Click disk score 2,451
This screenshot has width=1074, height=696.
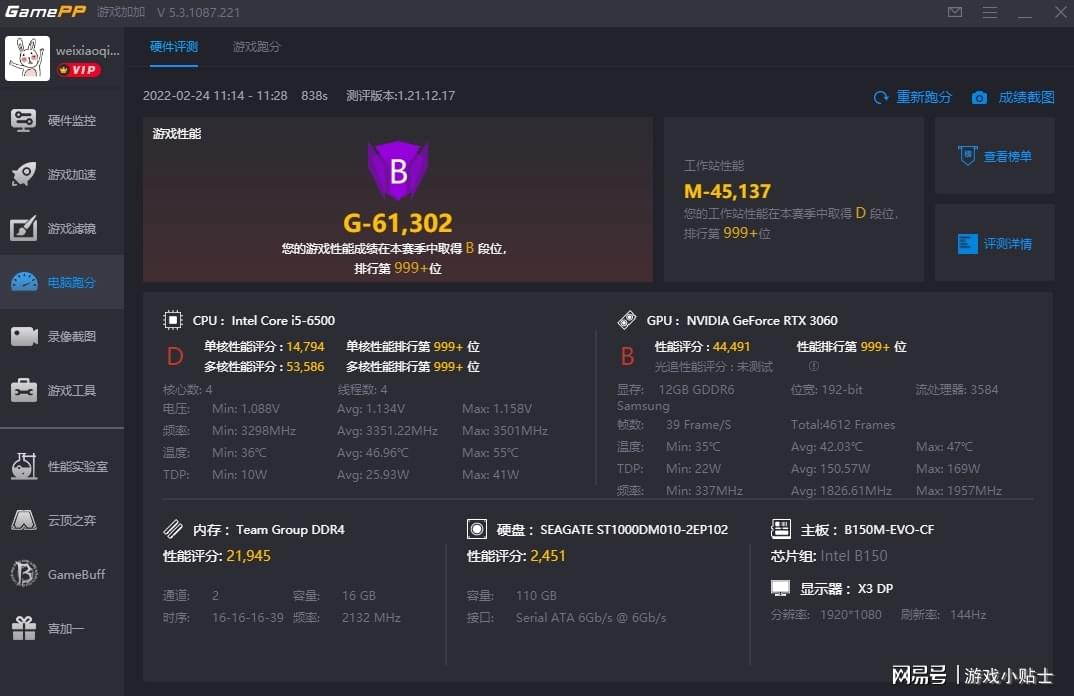[x=548, y=556]
